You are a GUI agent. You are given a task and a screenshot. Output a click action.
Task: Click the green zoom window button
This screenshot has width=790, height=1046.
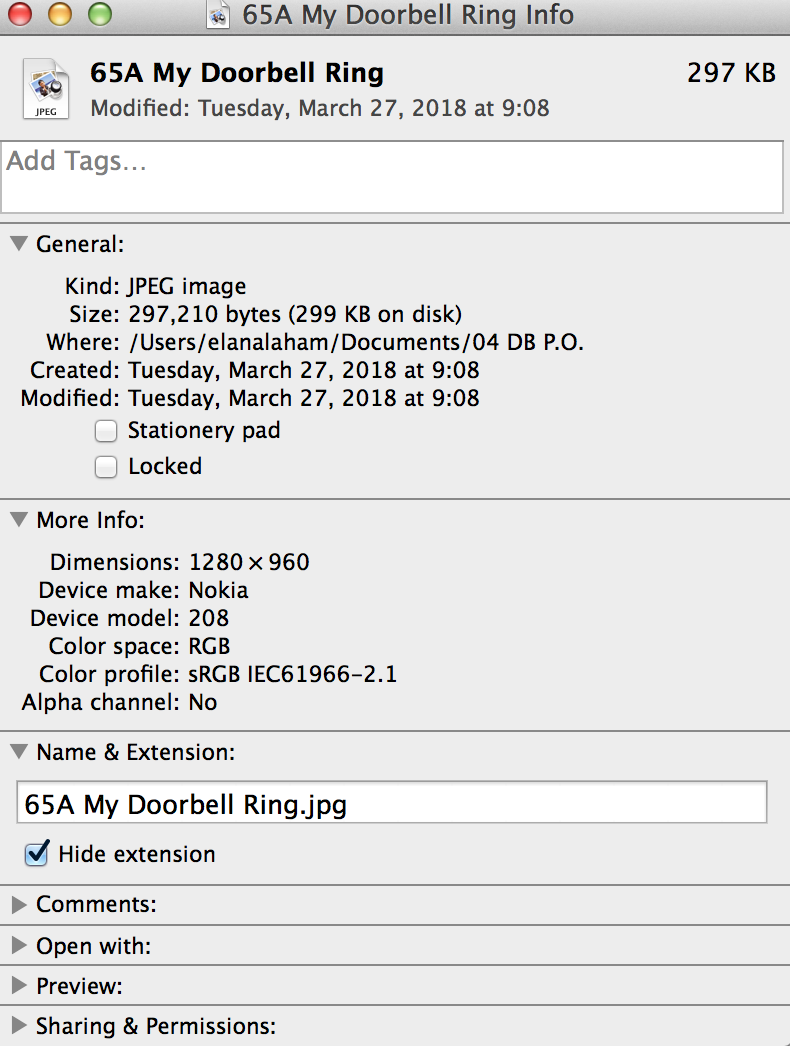[99, 14]
